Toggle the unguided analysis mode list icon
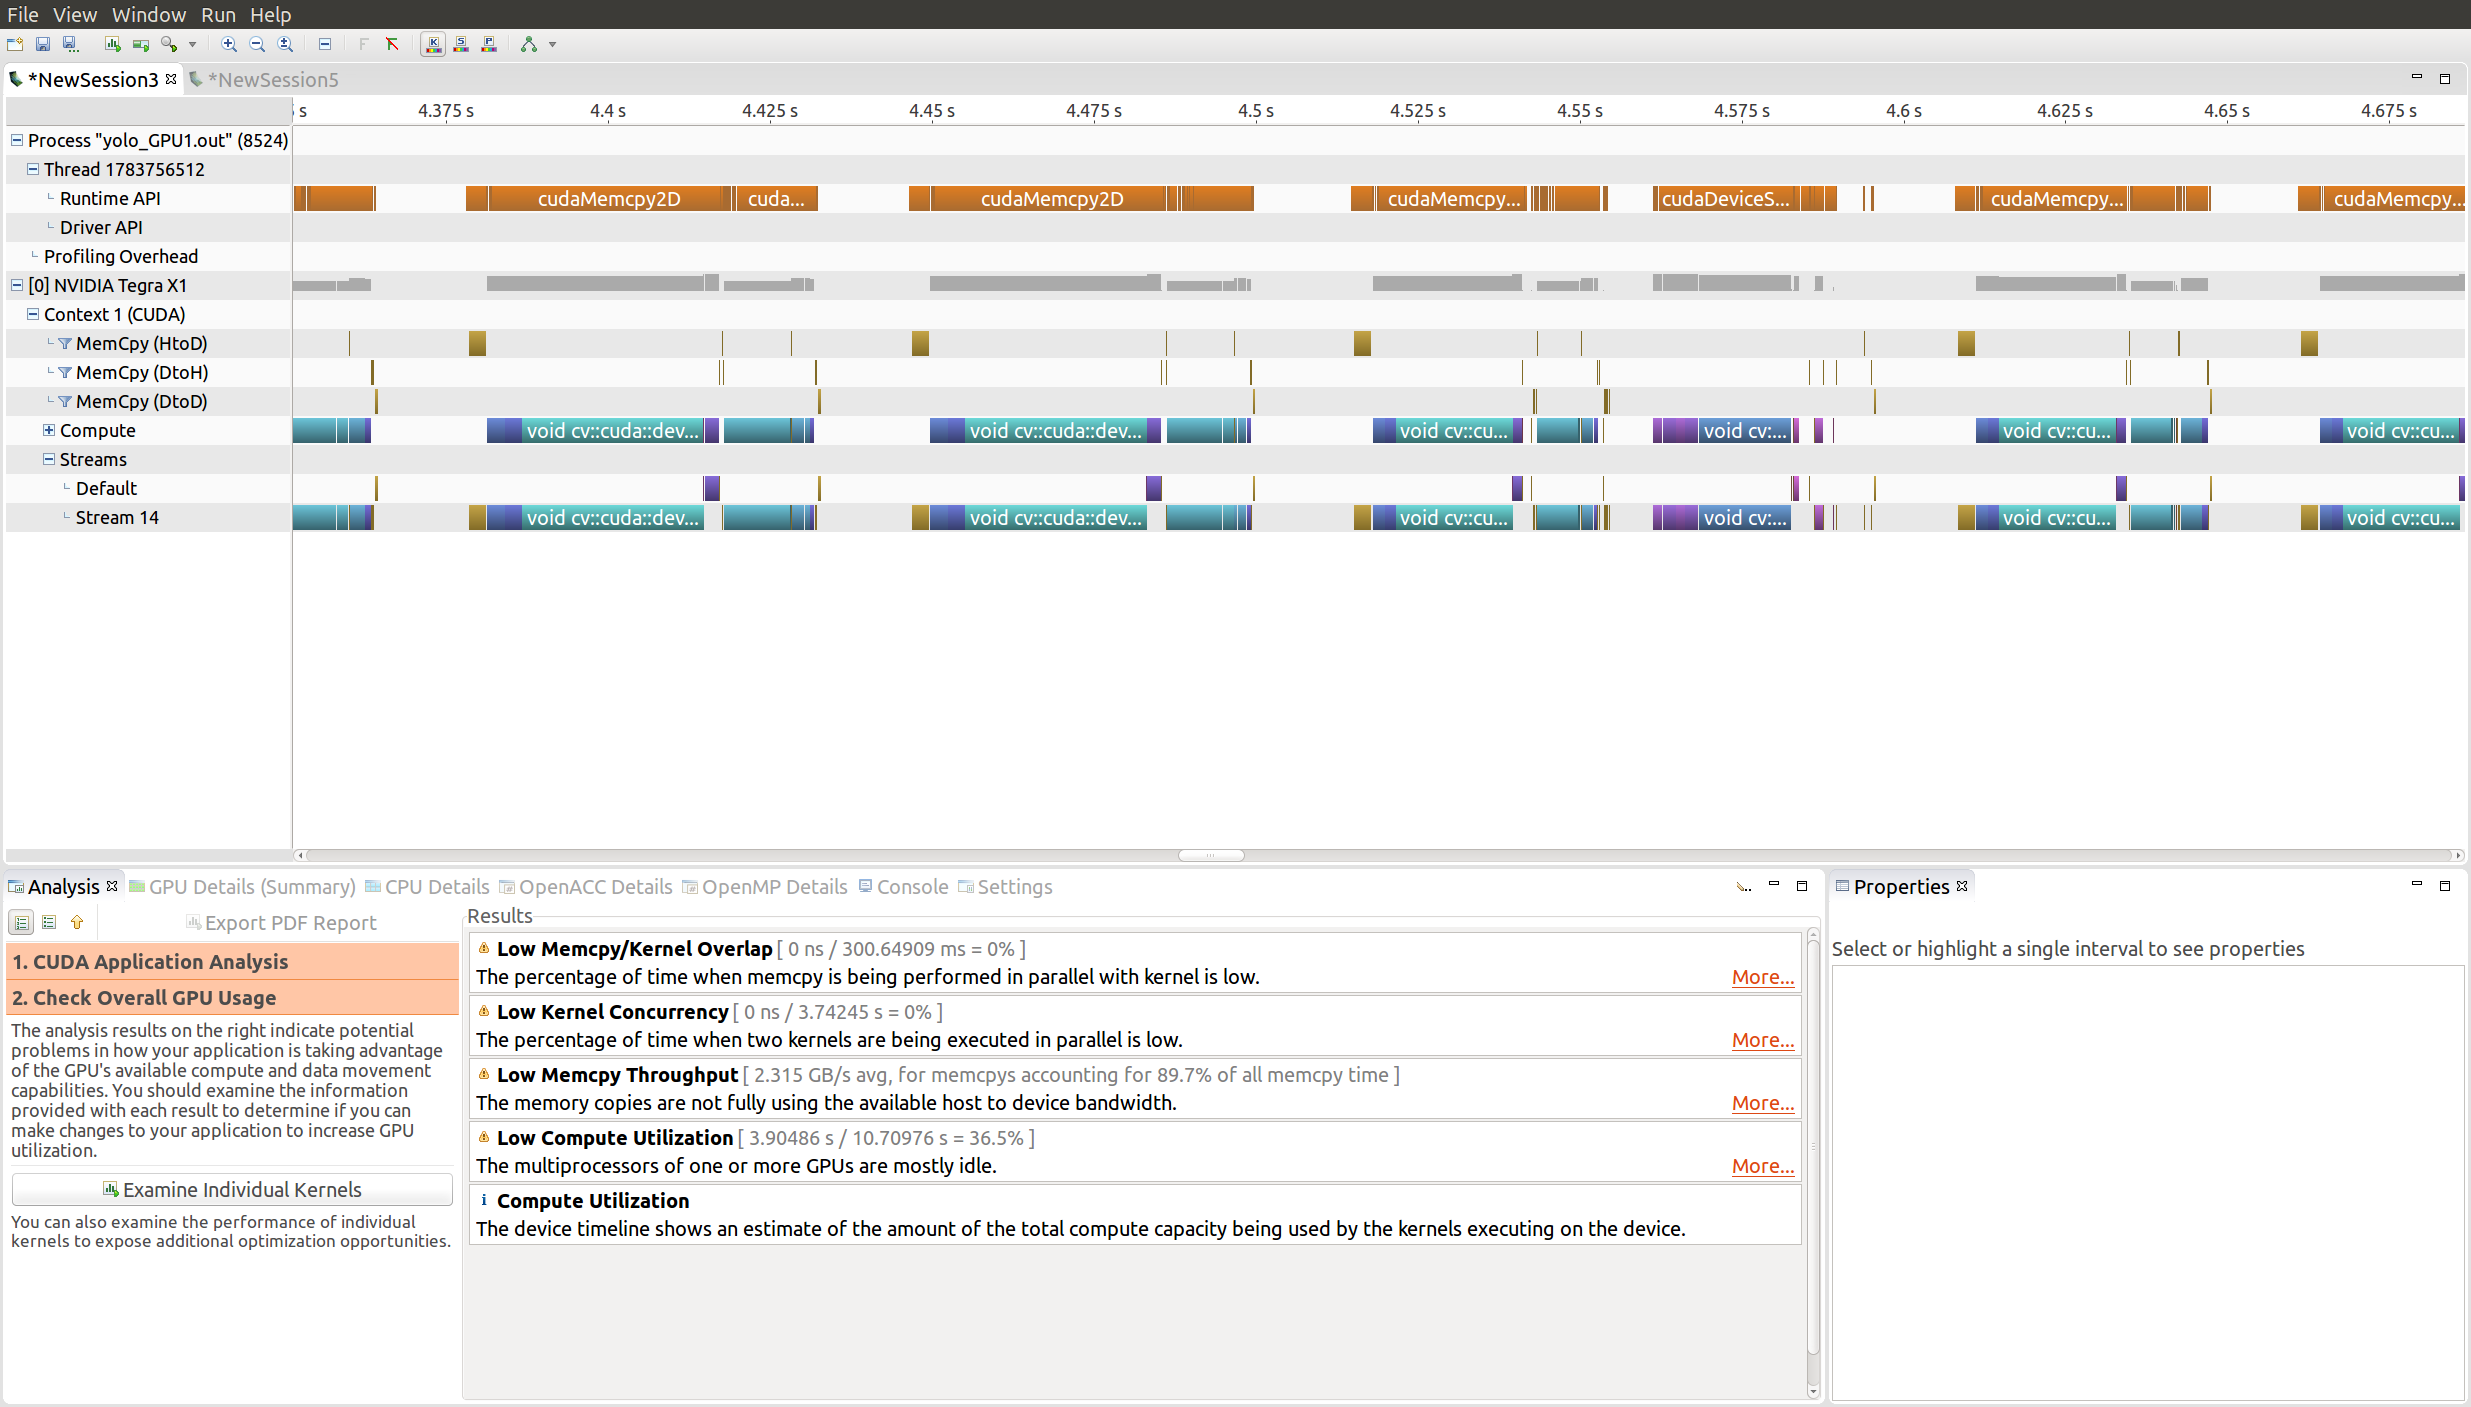 pos(49,923)
